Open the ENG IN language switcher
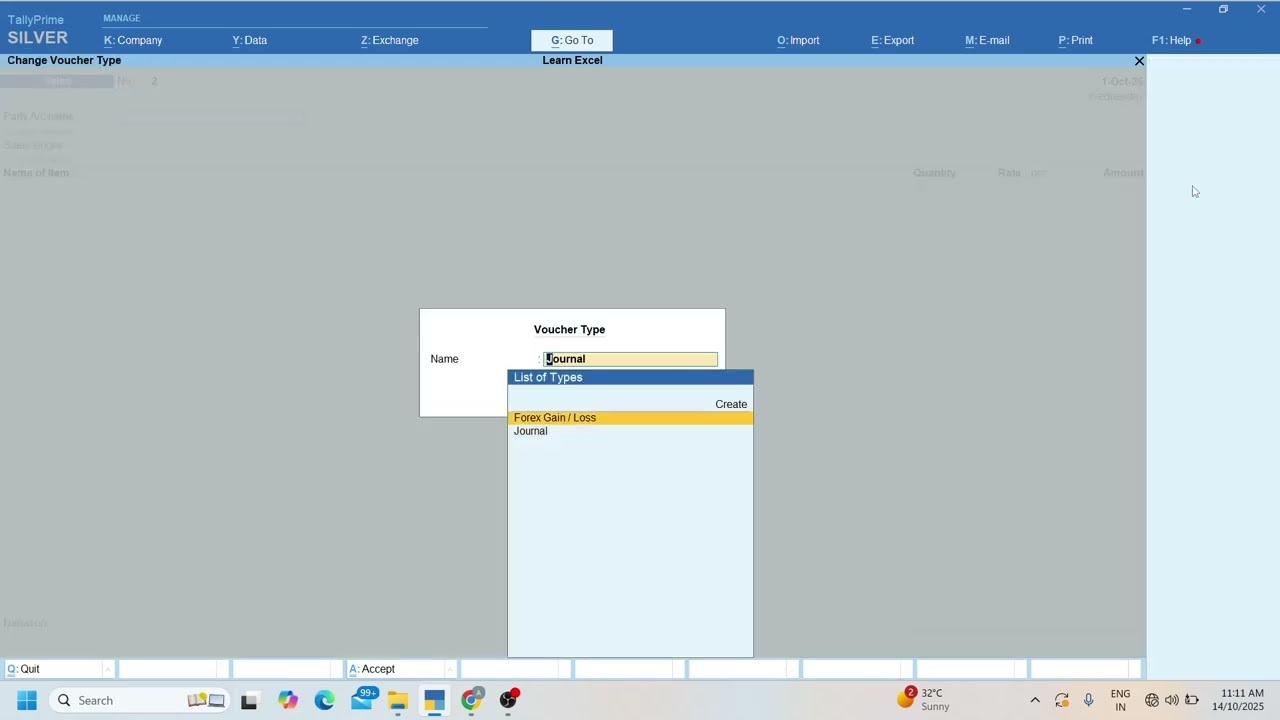Image resolution: width=1280 pixels, height=720 pixels. coord(1120,700)
